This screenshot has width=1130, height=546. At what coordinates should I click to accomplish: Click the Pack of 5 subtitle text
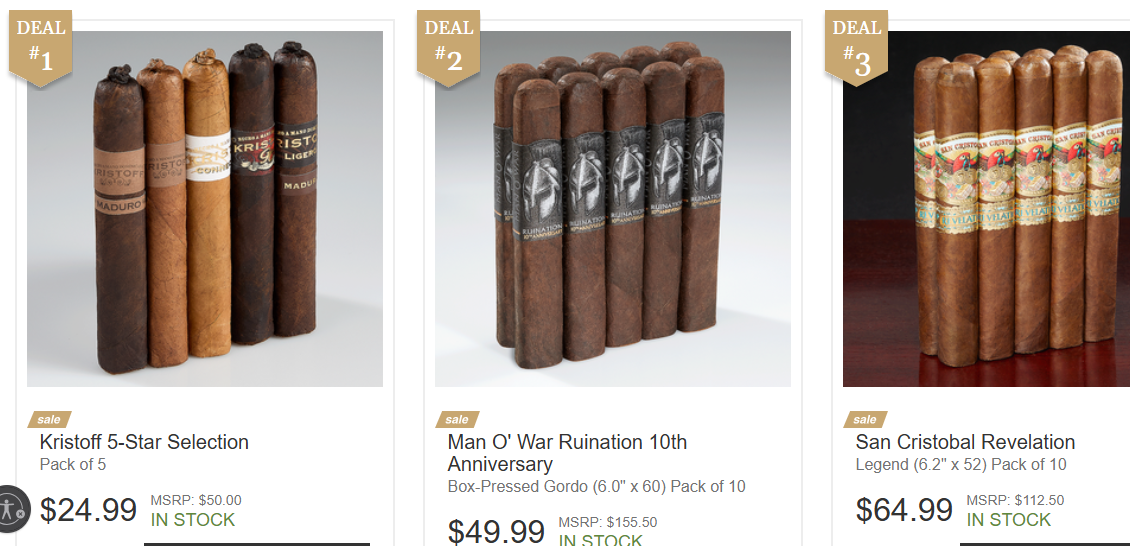coord(73,465)
